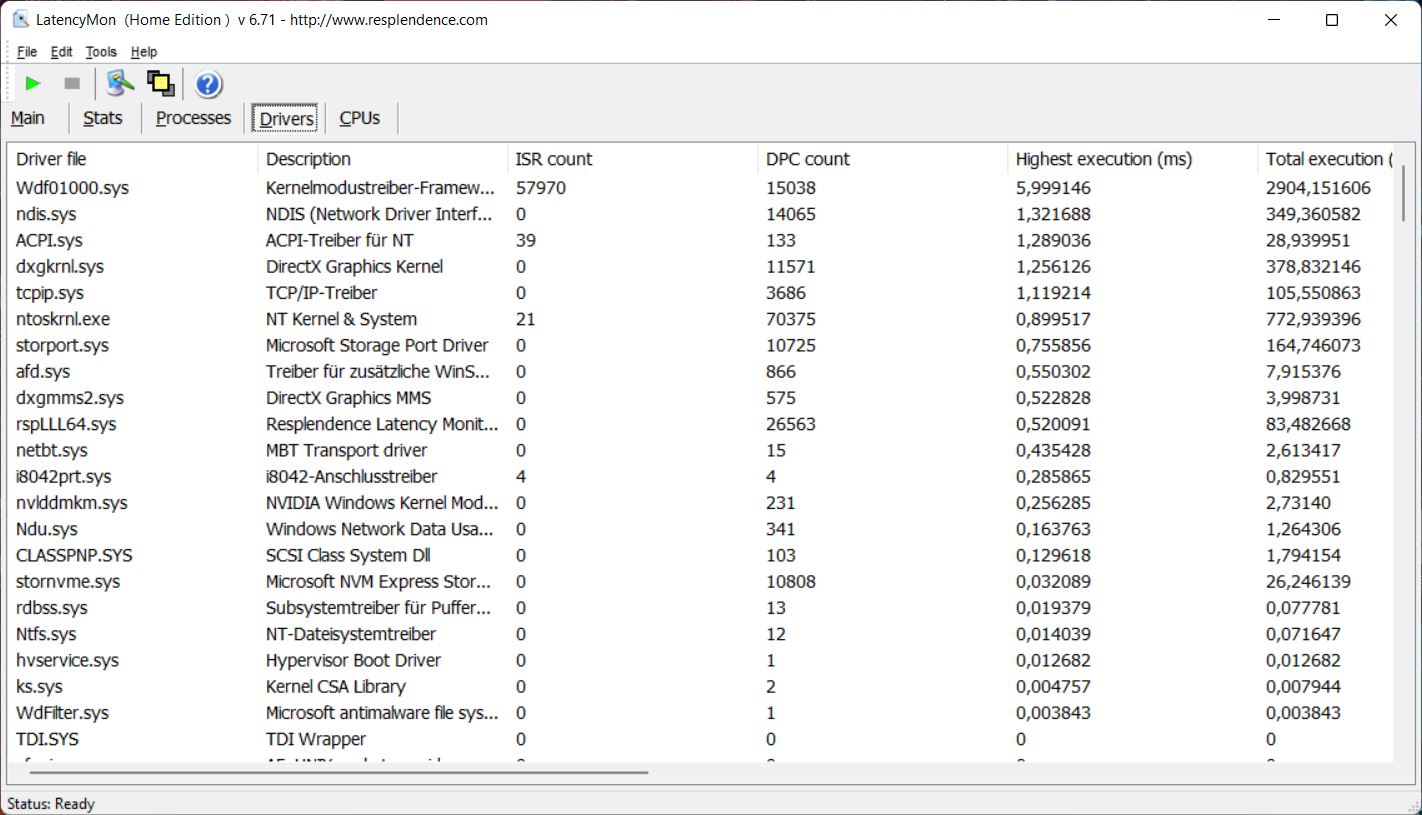Switch to the CPUs tab
Viewport: 1422px width, 815px height.
pos(360,118)
